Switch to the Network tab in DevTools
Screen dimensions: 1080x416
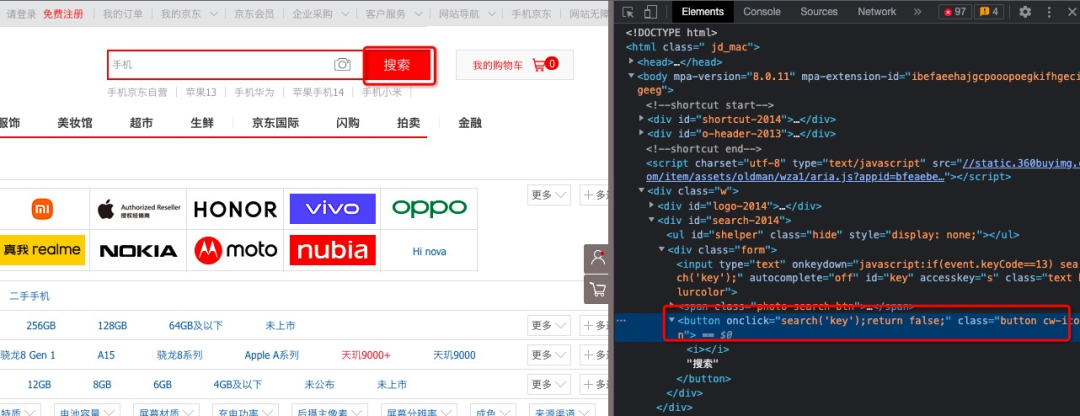877,12
